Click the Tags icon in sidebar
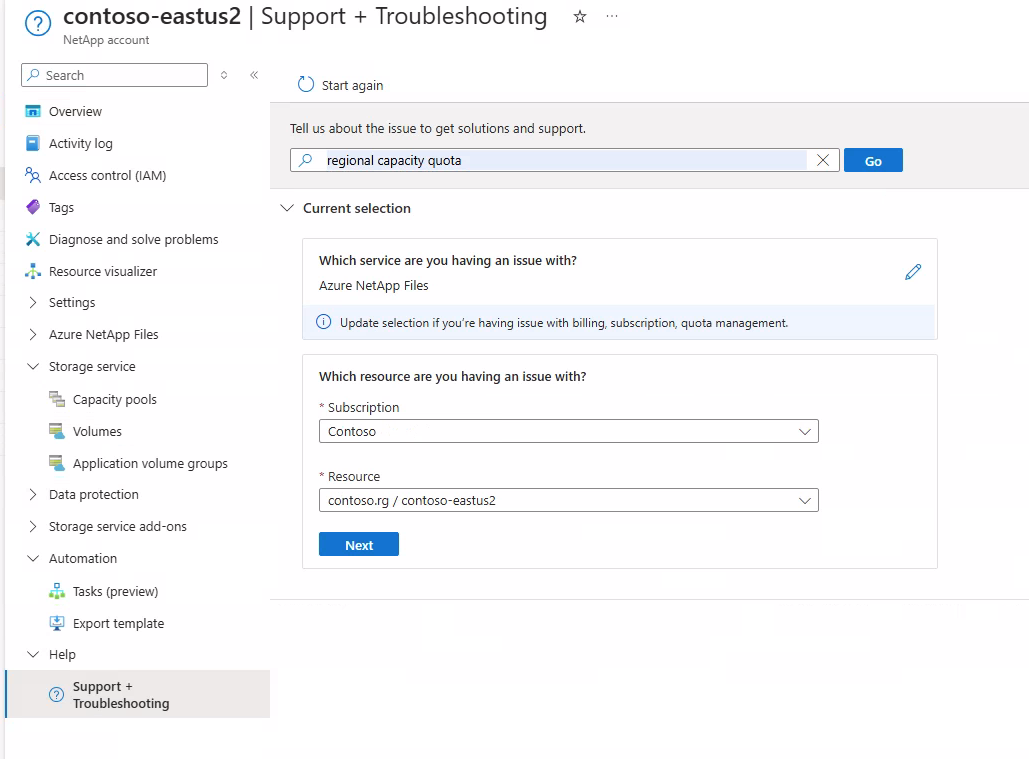Image resolution: width=1029 pixels, height=759 pixels. pyautogui.click(x=33, y=207)
